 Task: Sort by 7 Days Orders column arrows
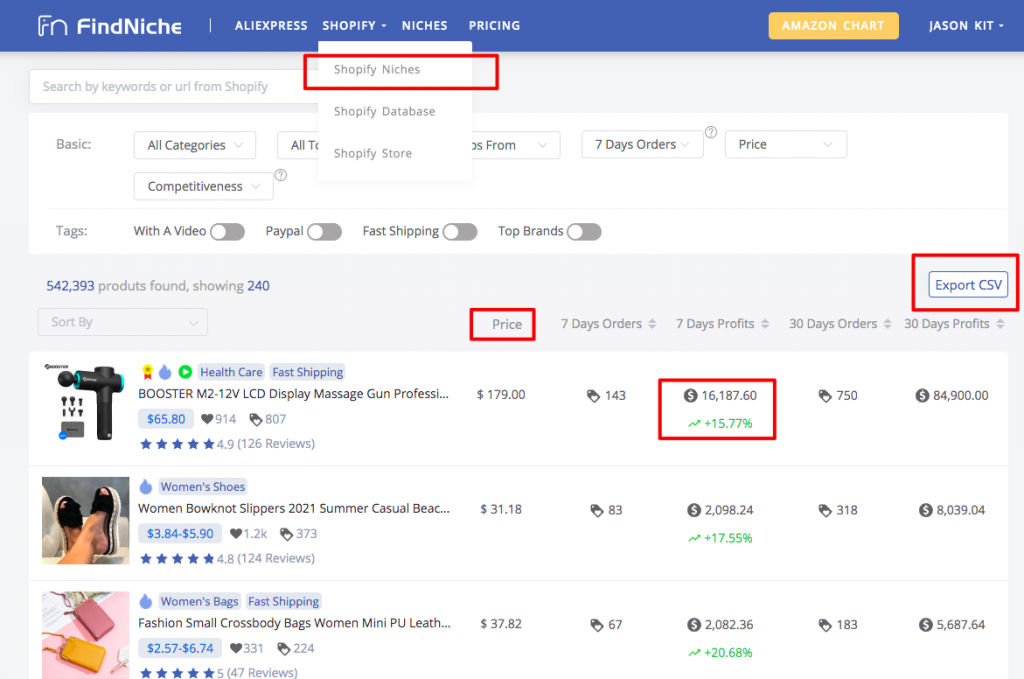click(652, 324)
